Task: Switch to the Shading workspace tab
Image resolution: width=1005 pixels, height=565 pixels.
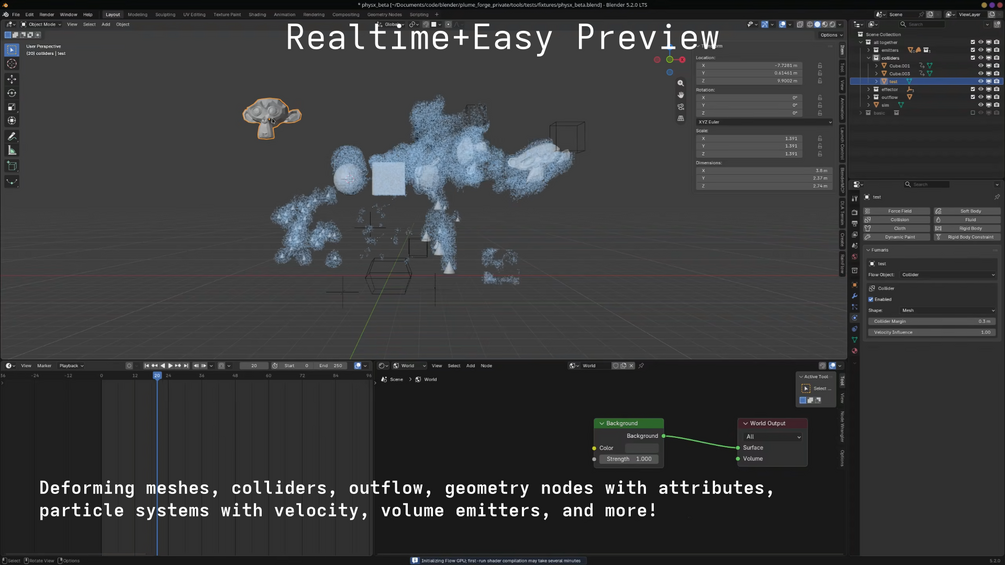Action: point(257,14)
